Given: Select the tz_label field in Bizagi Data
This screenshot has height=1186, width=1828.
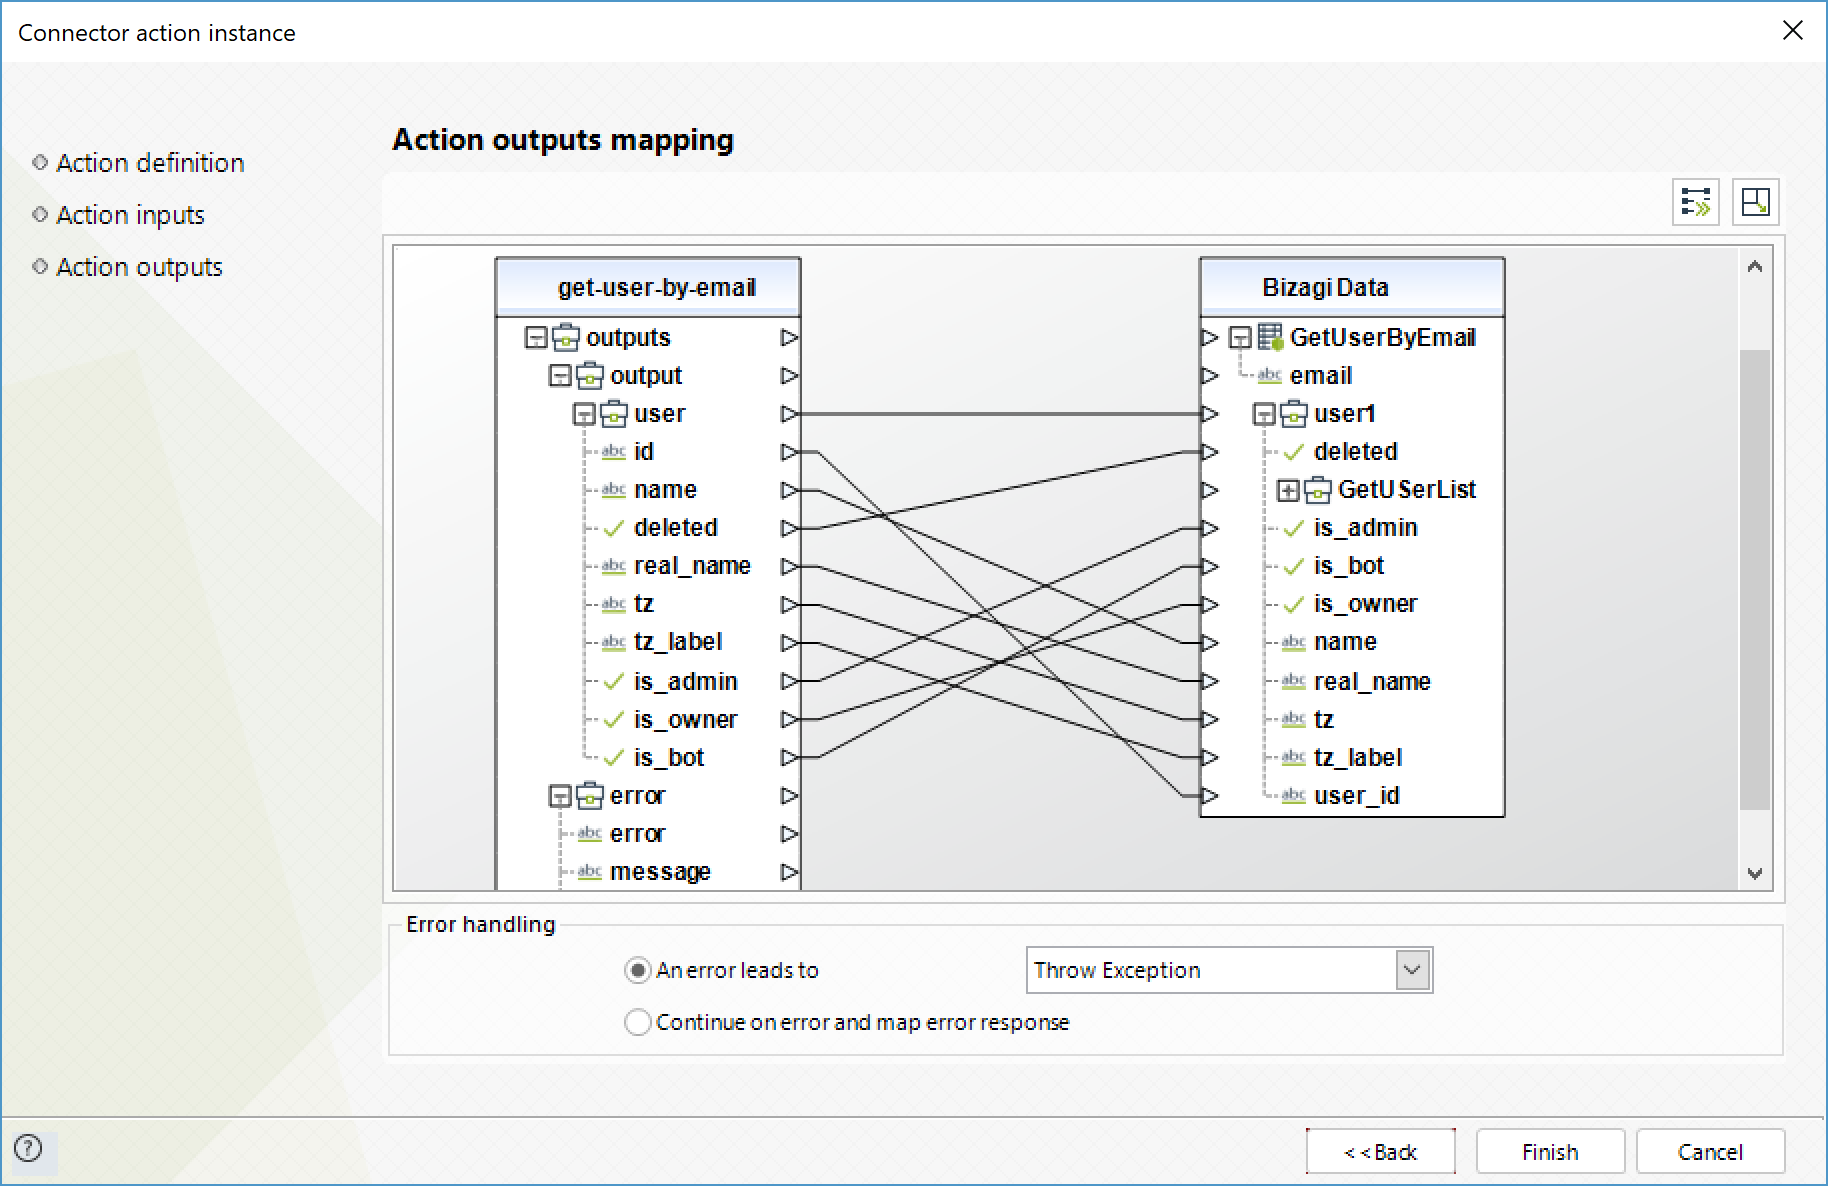Looking at the screenshot, I should pos(1358,758).
